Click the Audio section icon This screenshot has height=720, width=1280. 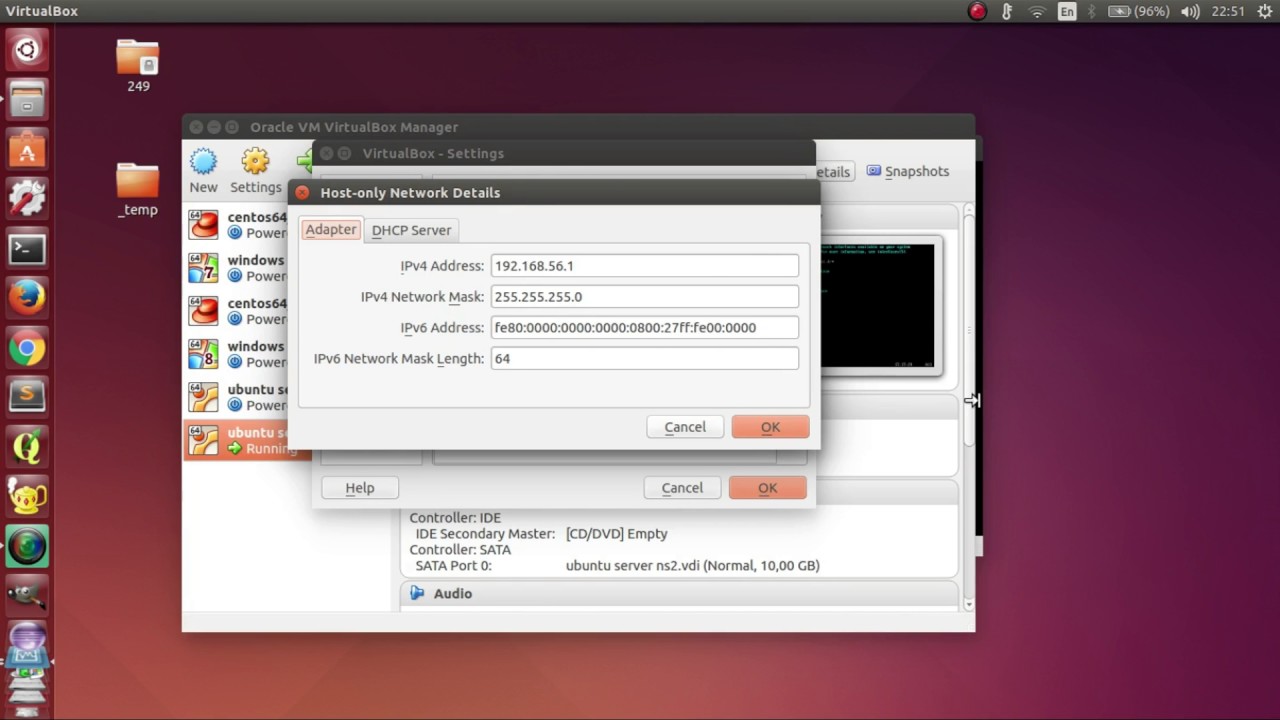point(417,594)
